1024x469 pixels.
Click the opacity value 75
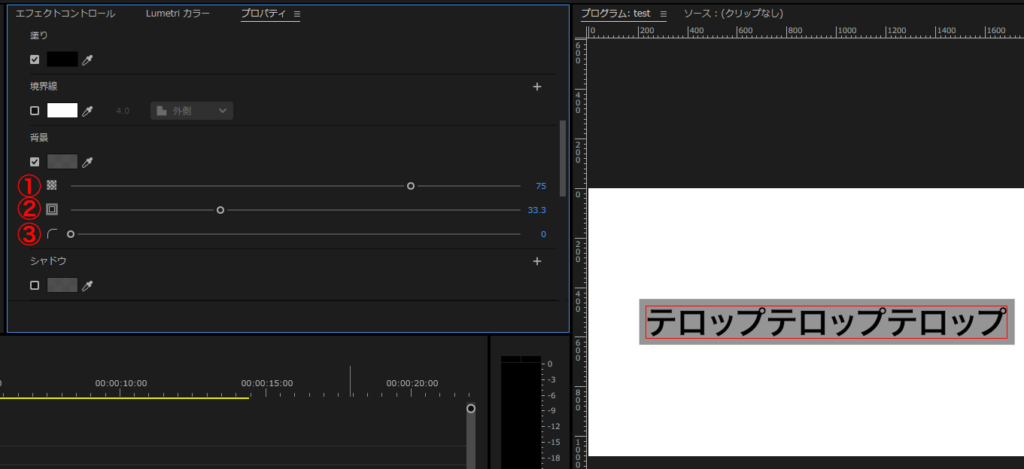click(541, 186)
